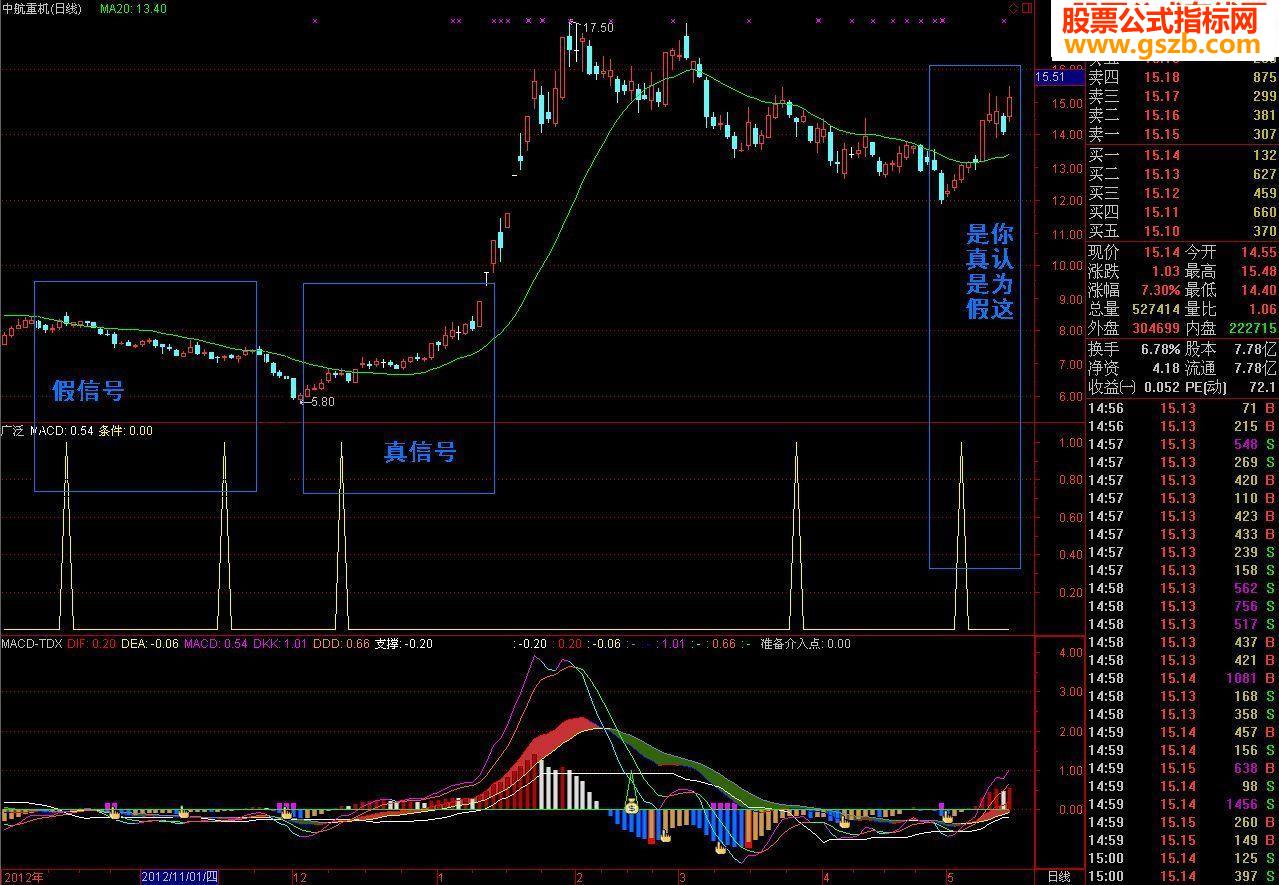
Task: Select the 买三 15.12 bid row
Action: [x=1183, y=194]
